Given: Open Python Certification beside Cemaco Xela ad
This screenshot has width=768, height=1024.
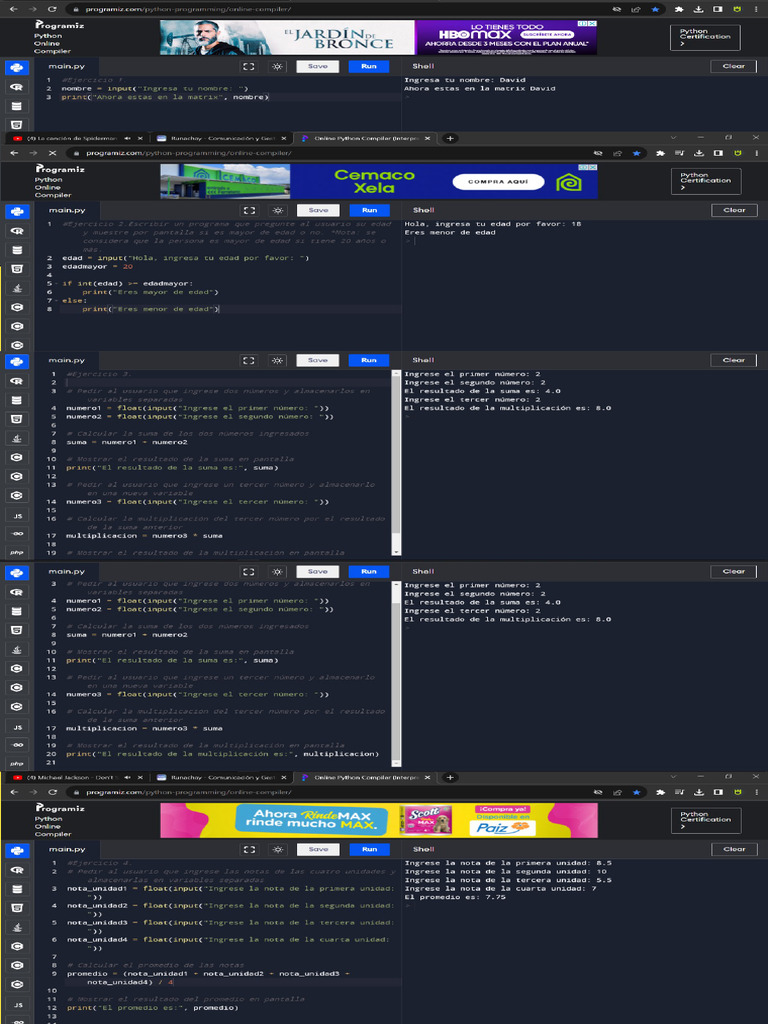Looking at the screenshot, I should 705,180.
